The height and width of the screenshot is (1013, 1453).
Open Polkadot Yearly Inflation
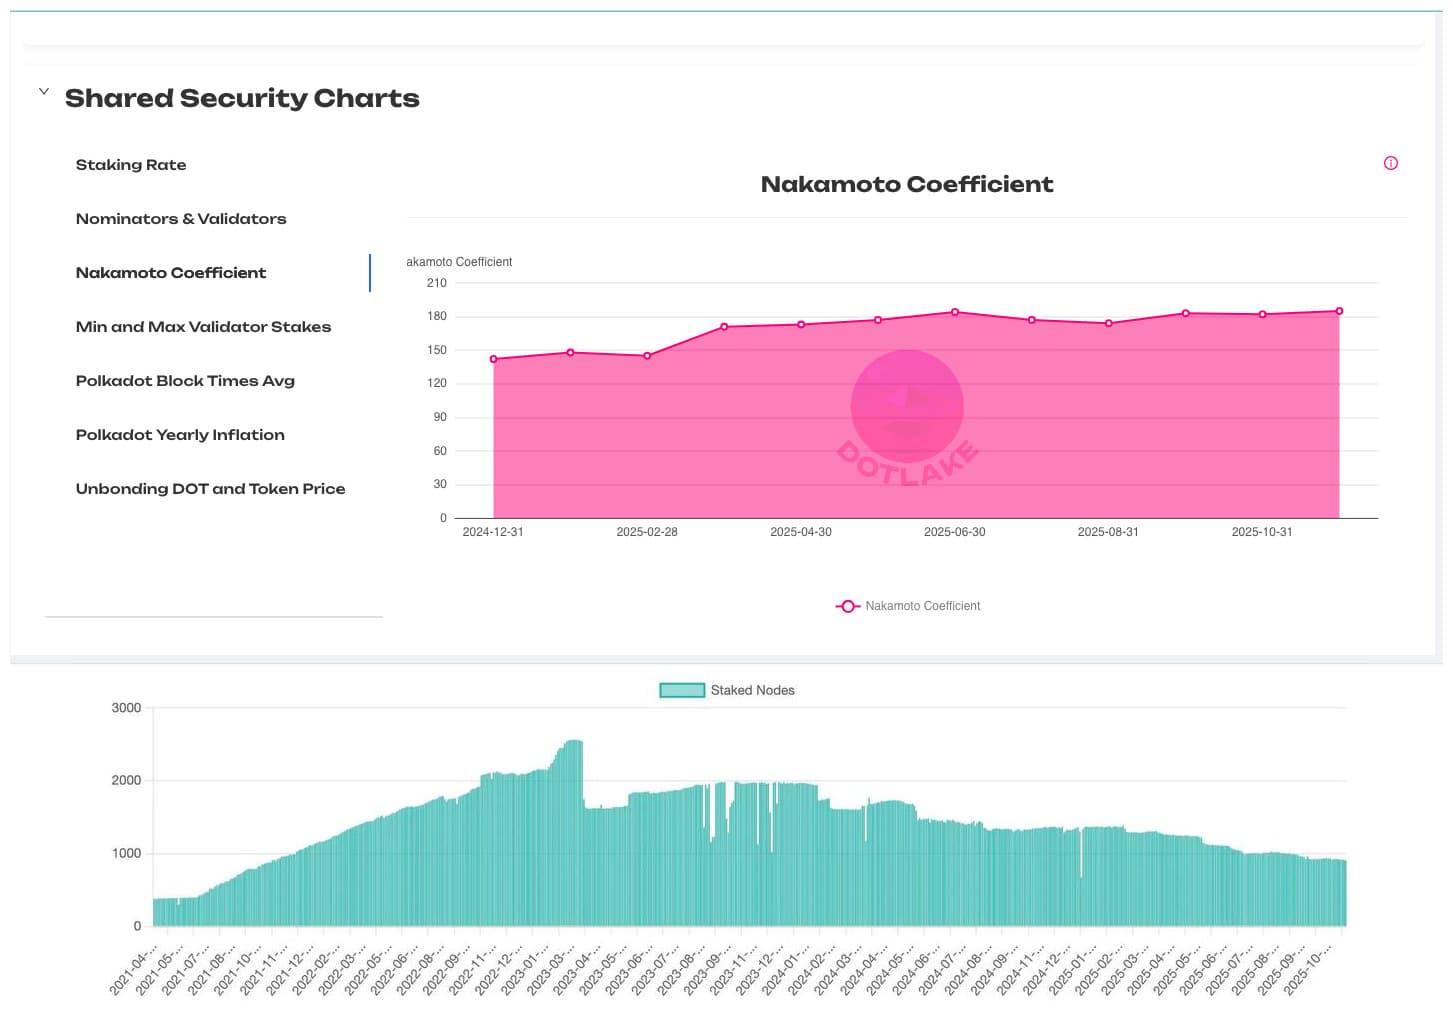[180, 435]
